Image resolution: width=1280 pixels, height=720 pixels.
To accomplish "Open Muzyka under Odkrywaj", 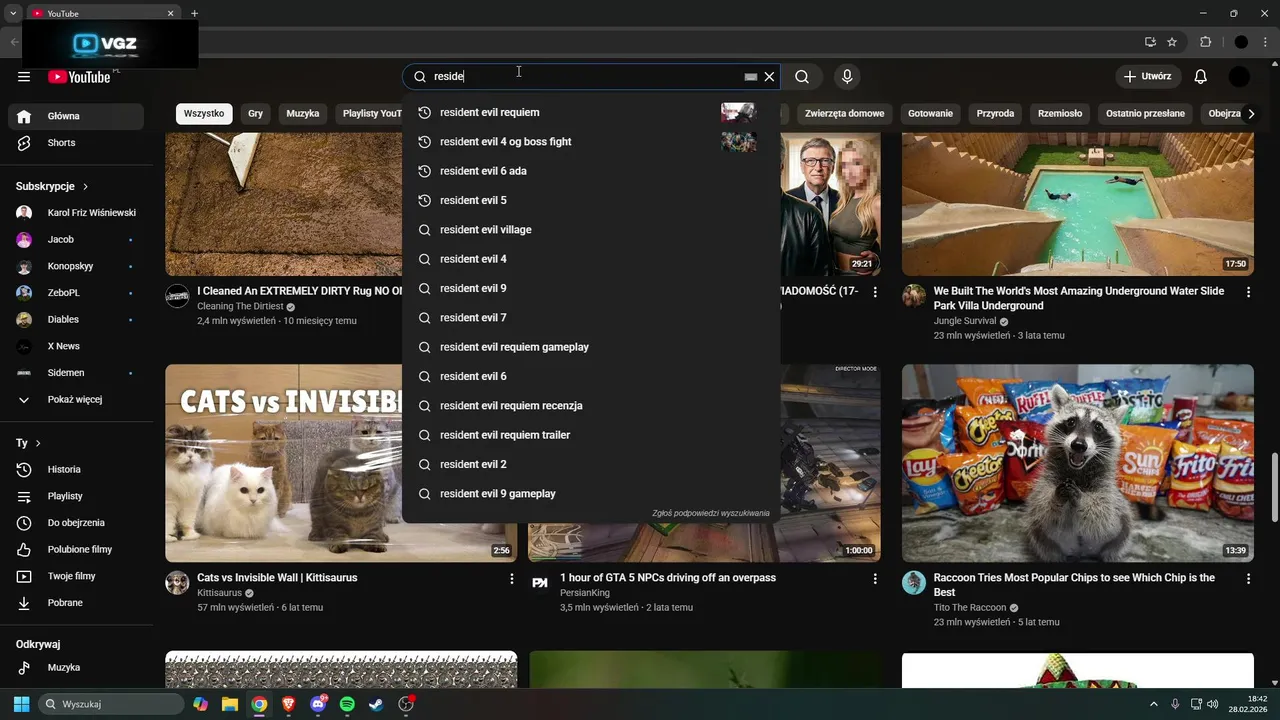I will coord(76,668).
